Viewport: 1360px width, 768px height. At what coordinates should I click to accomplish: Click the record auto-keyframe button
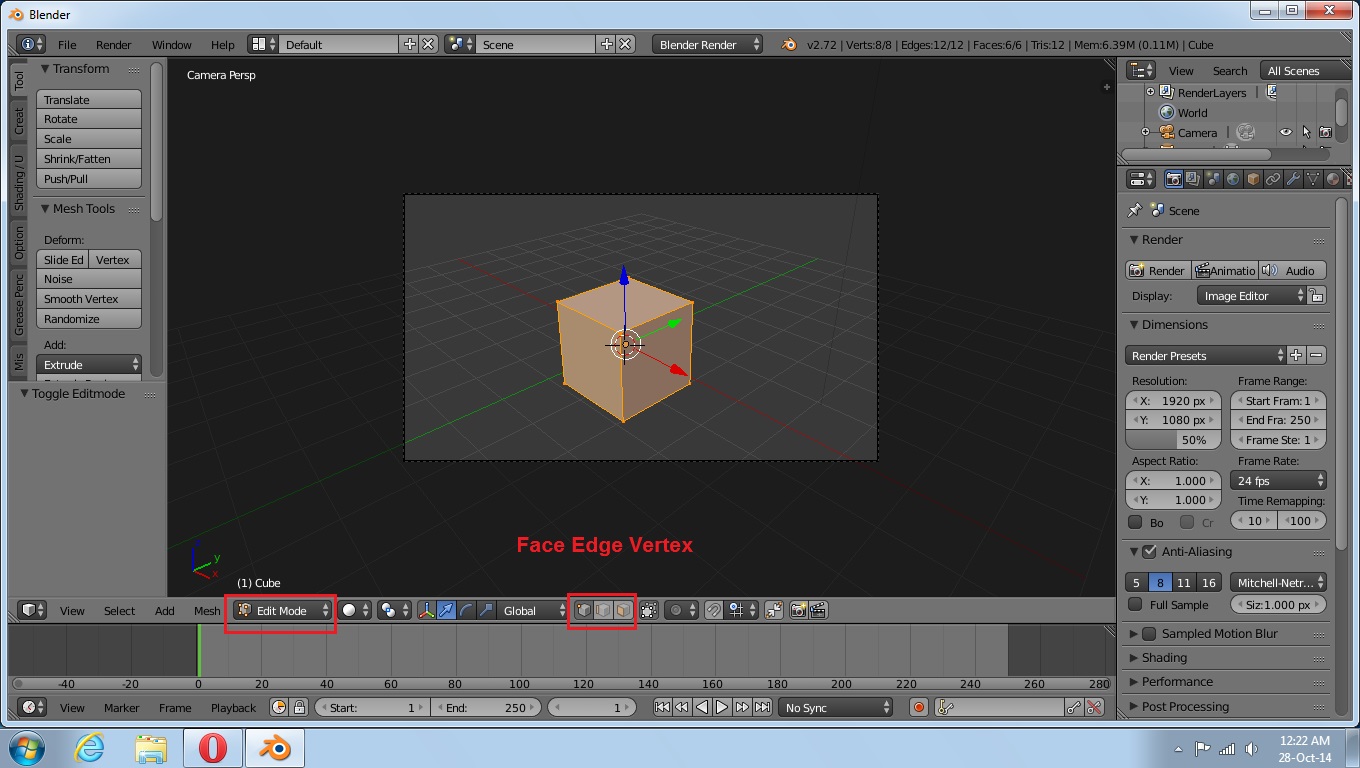pos(919,707)
